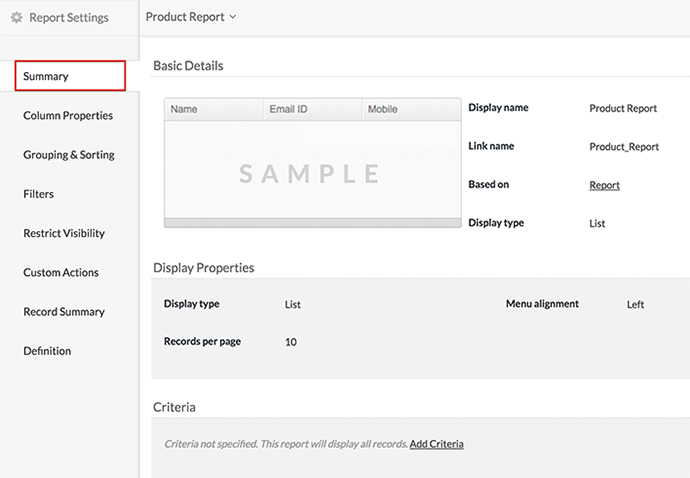Viewport: 690px width, 478px height.
Task: Click the Menu alignment Left value
Action: pos(635,305)
